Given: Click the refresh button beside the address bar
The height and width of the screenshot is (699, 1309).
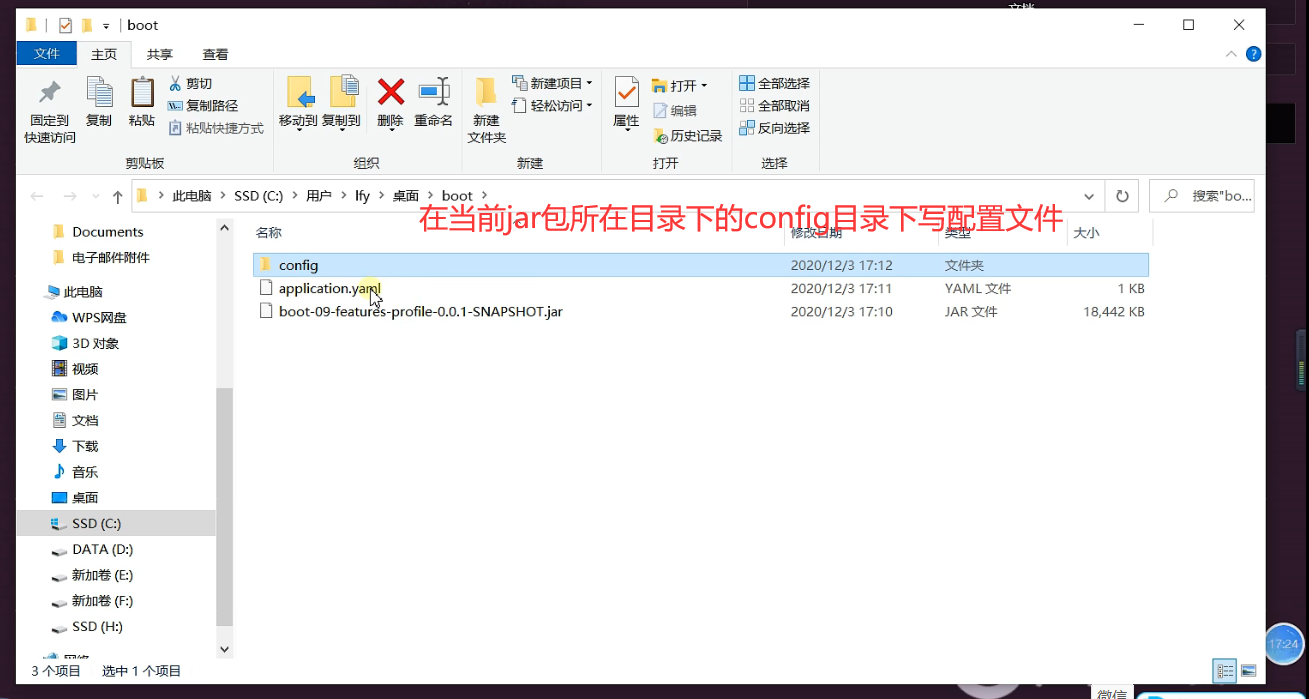Looking at the screenshot, I should pyautogui.click(x=1122, y=196).
